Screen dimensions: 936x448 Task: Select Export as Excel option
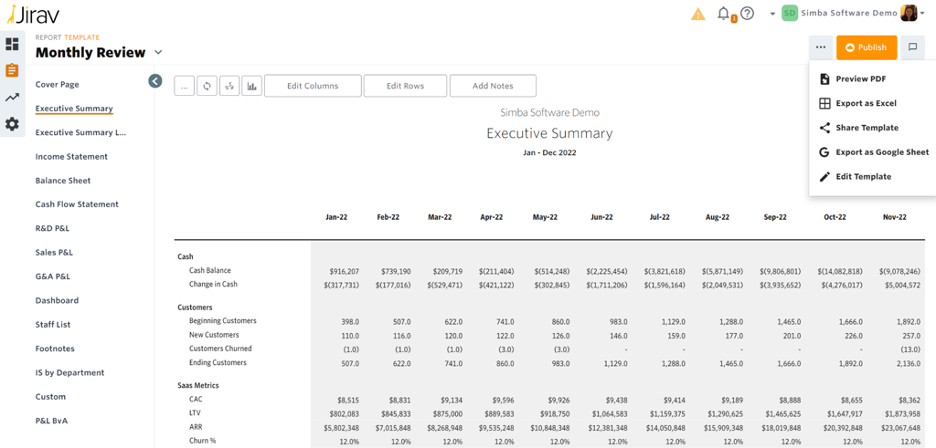(865, 104)
